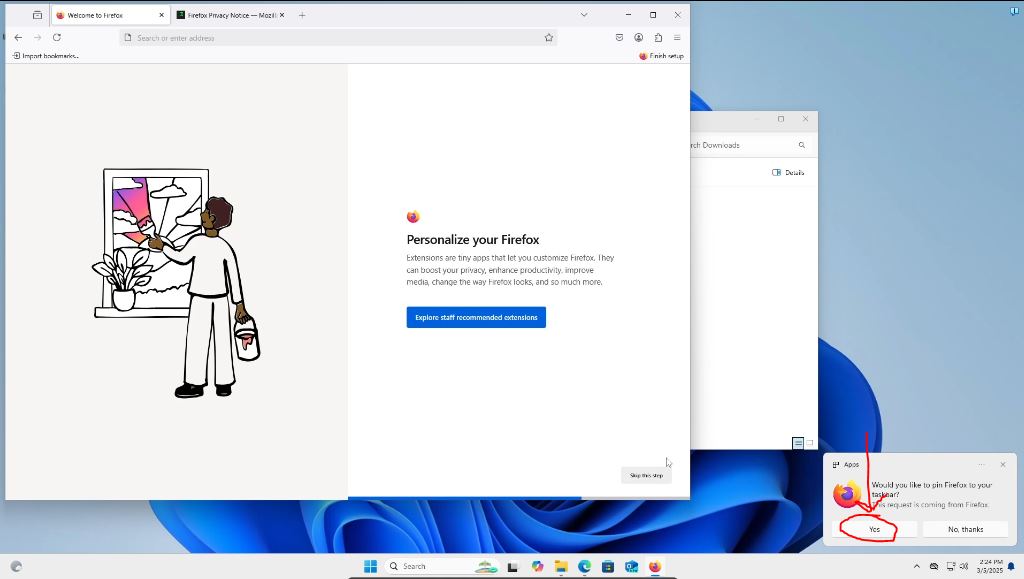Launch Microsoft Edge from the taskbar
Image resolution: width=1024 pixels, height=579 pixels.
tap(584, 567)
